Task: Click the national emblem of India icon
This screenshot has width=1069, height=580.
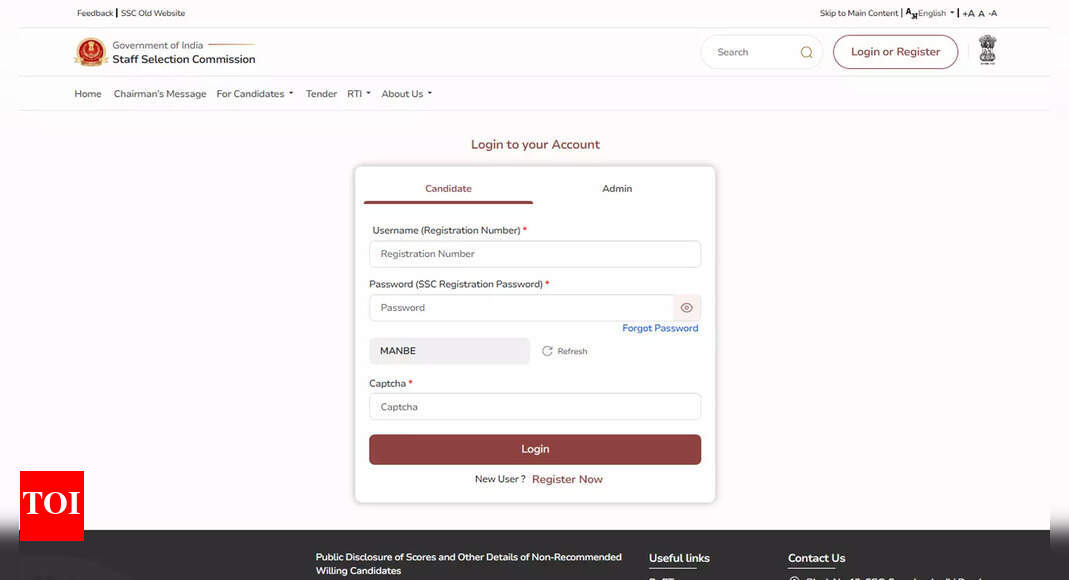Action: click(x=987, y=50)
